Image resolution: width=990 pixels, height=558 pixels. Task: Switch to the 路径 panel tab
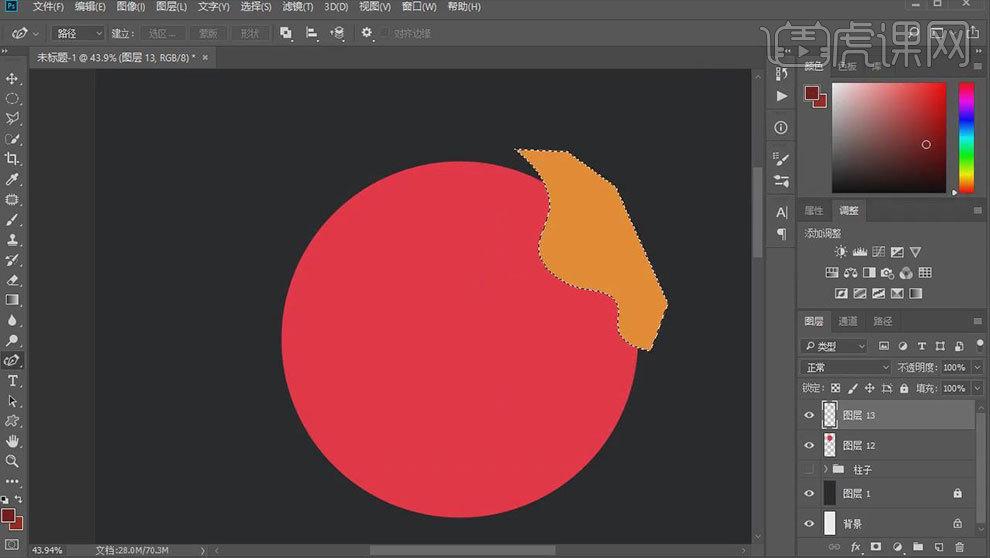[x=882, y=321]
